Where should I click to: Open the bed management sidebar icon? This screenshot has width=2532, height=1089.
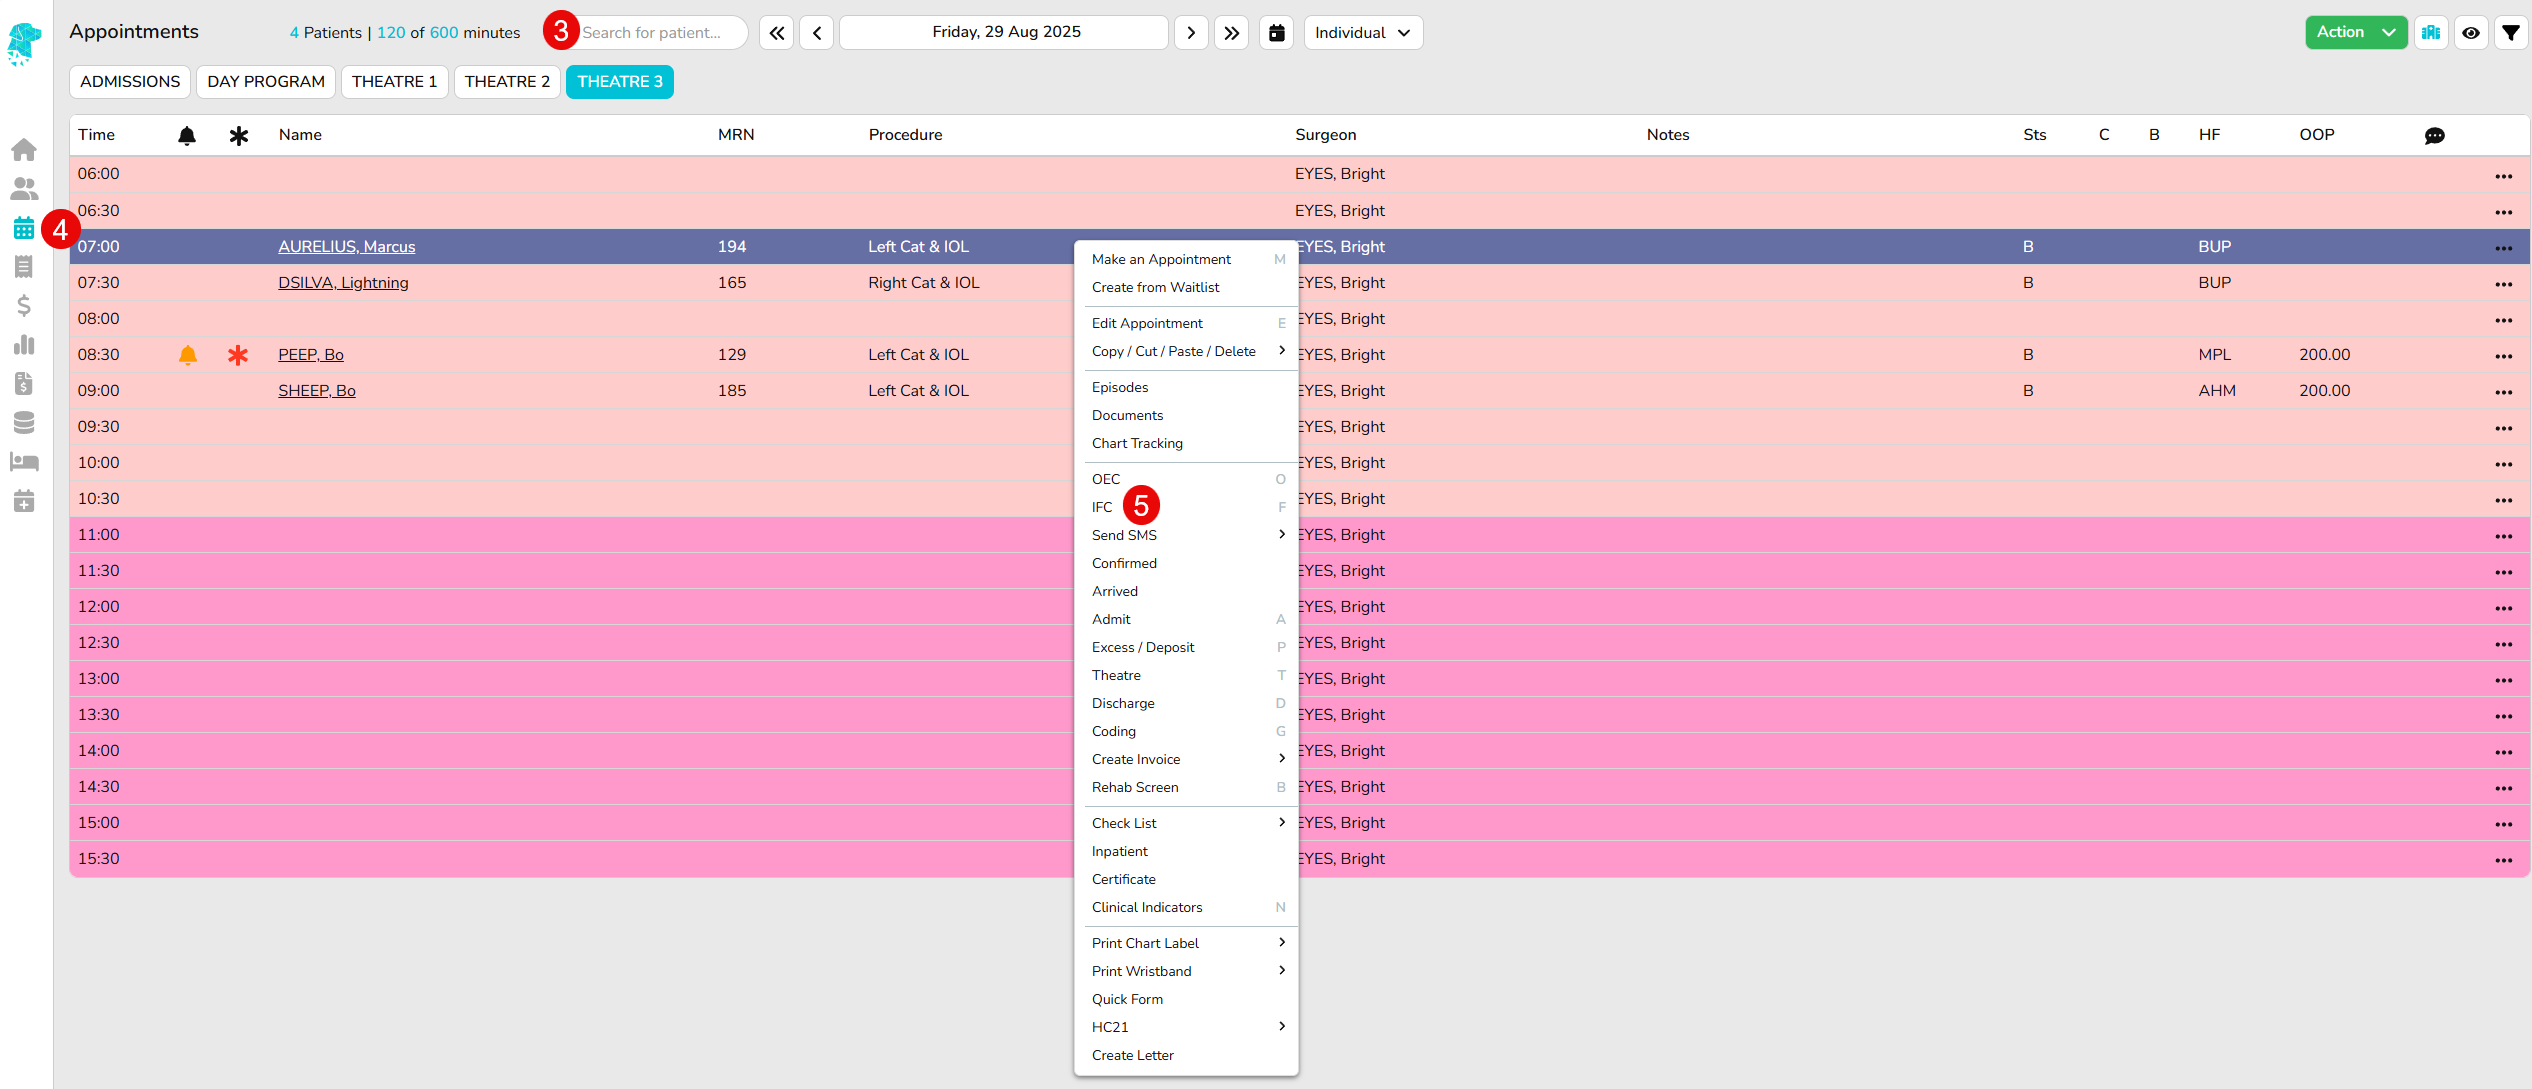(24, 462)
